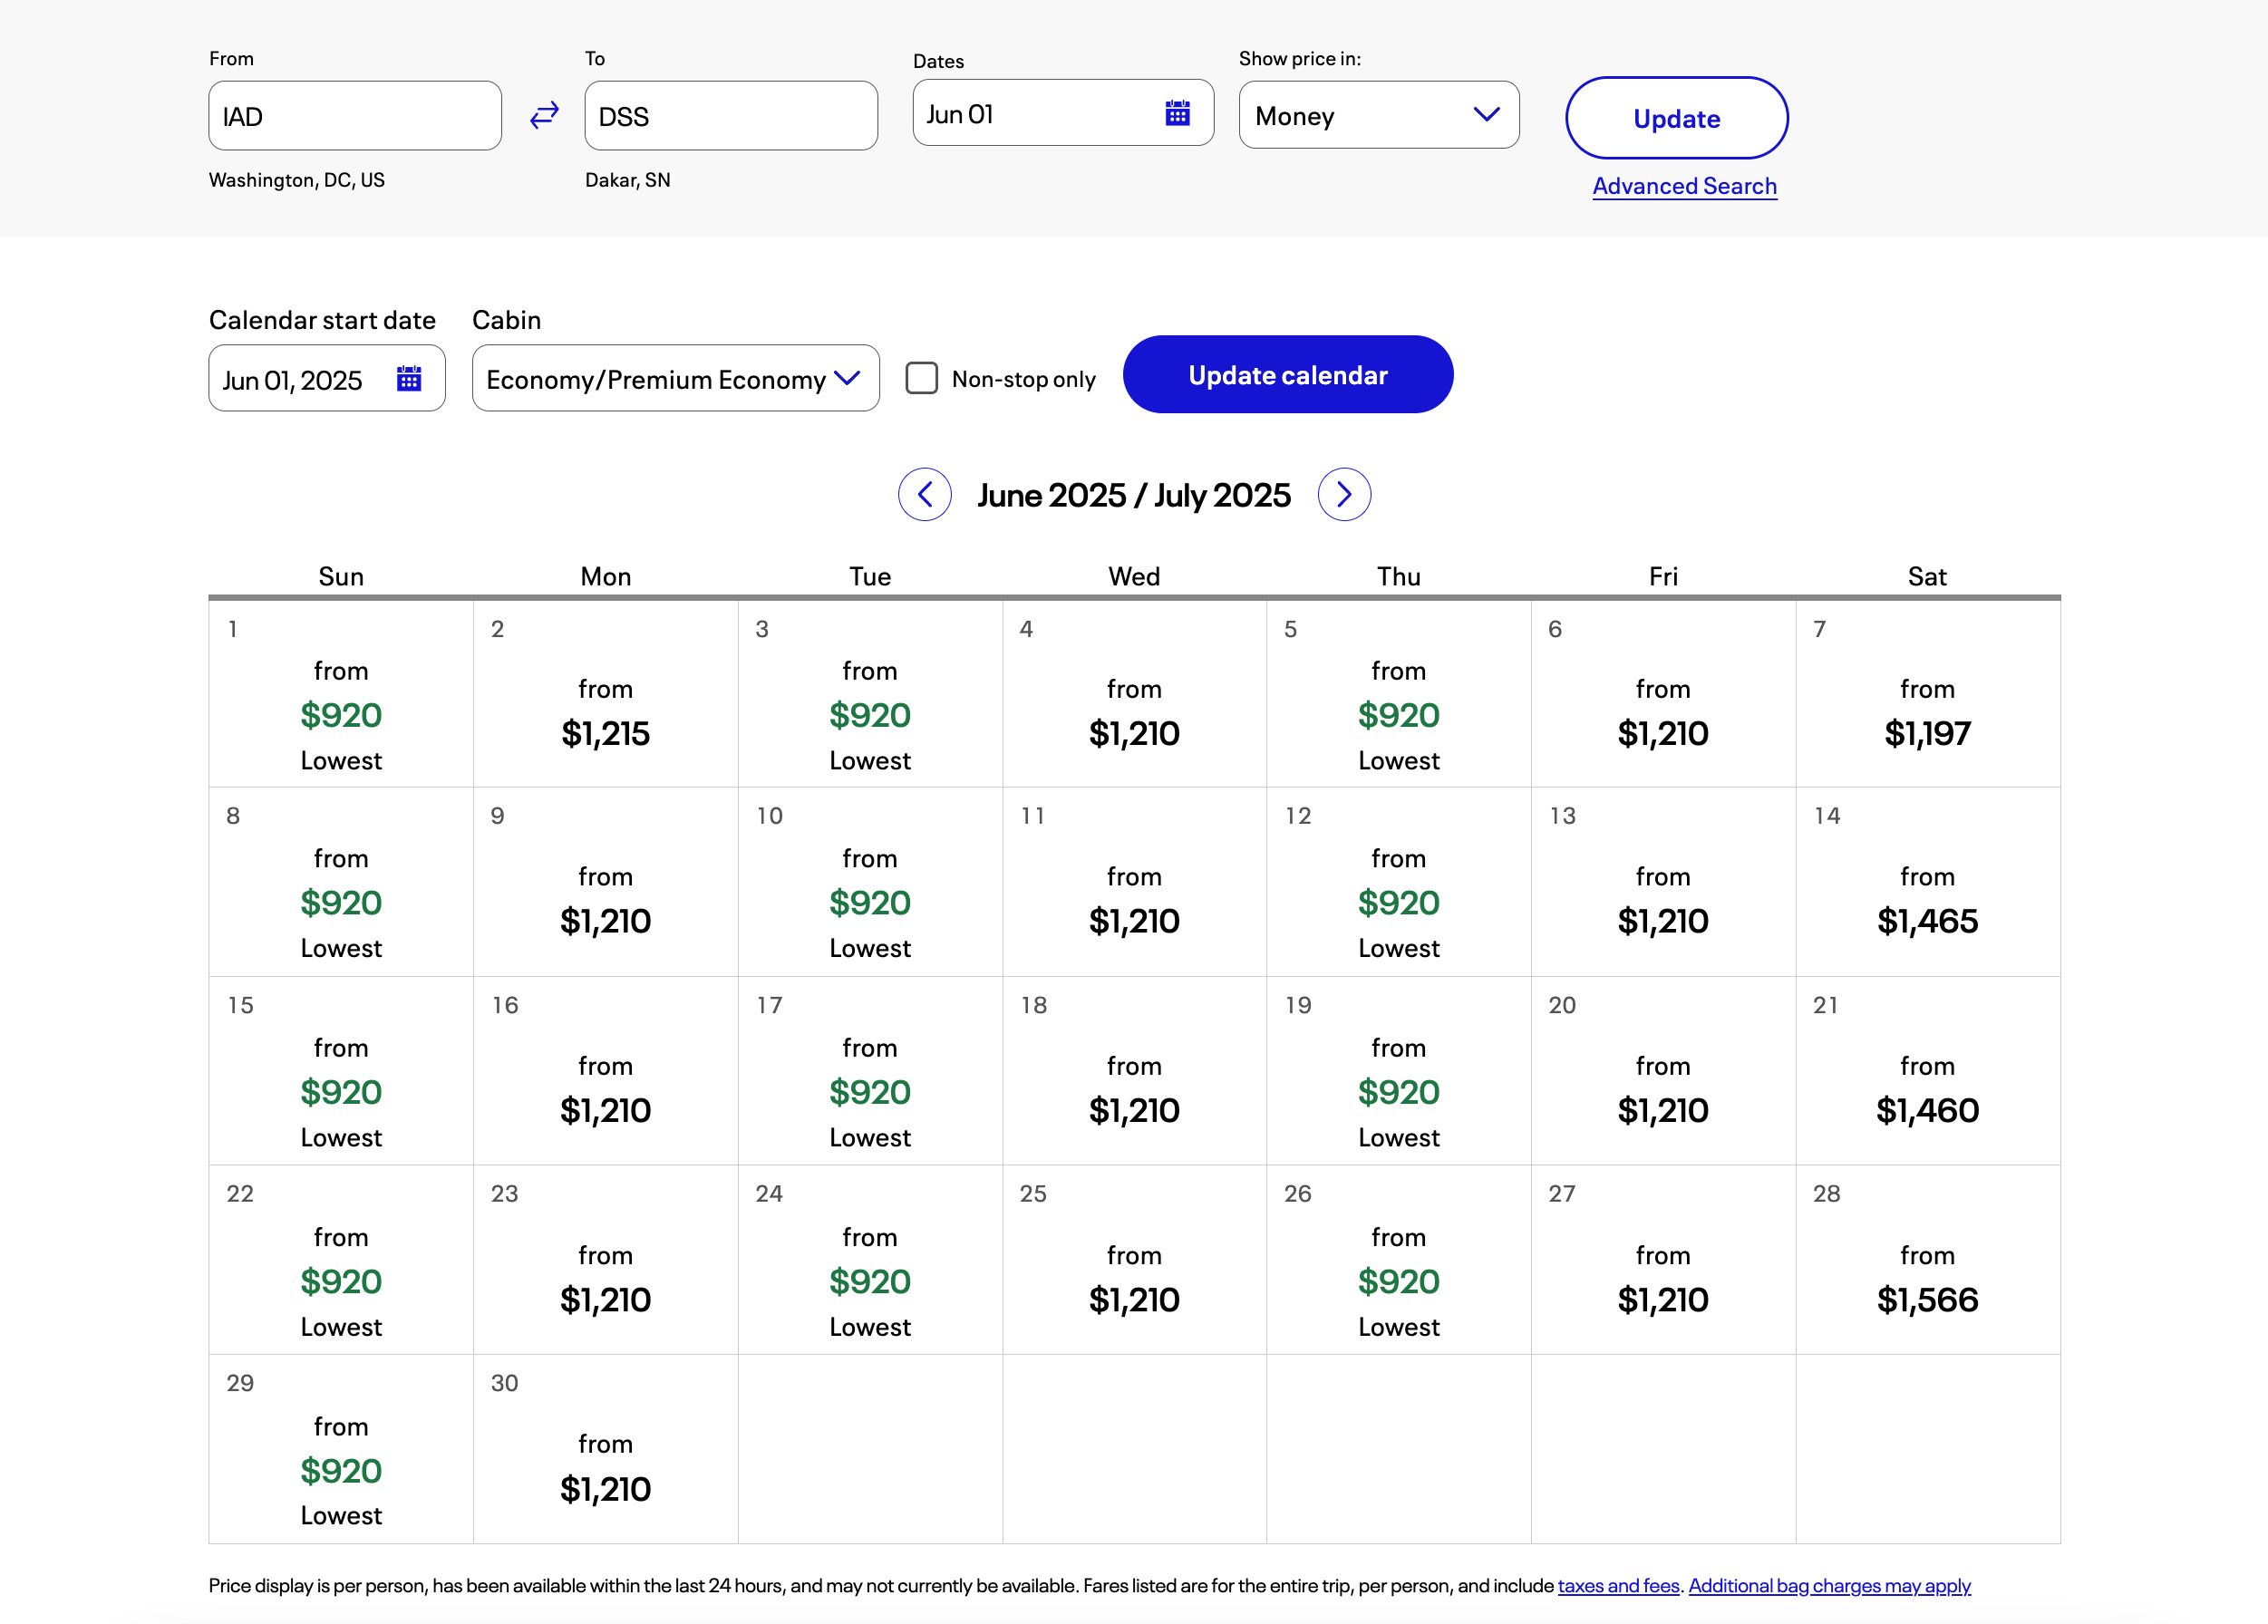Select June 2 fare $1,215

tap(605, 694)
